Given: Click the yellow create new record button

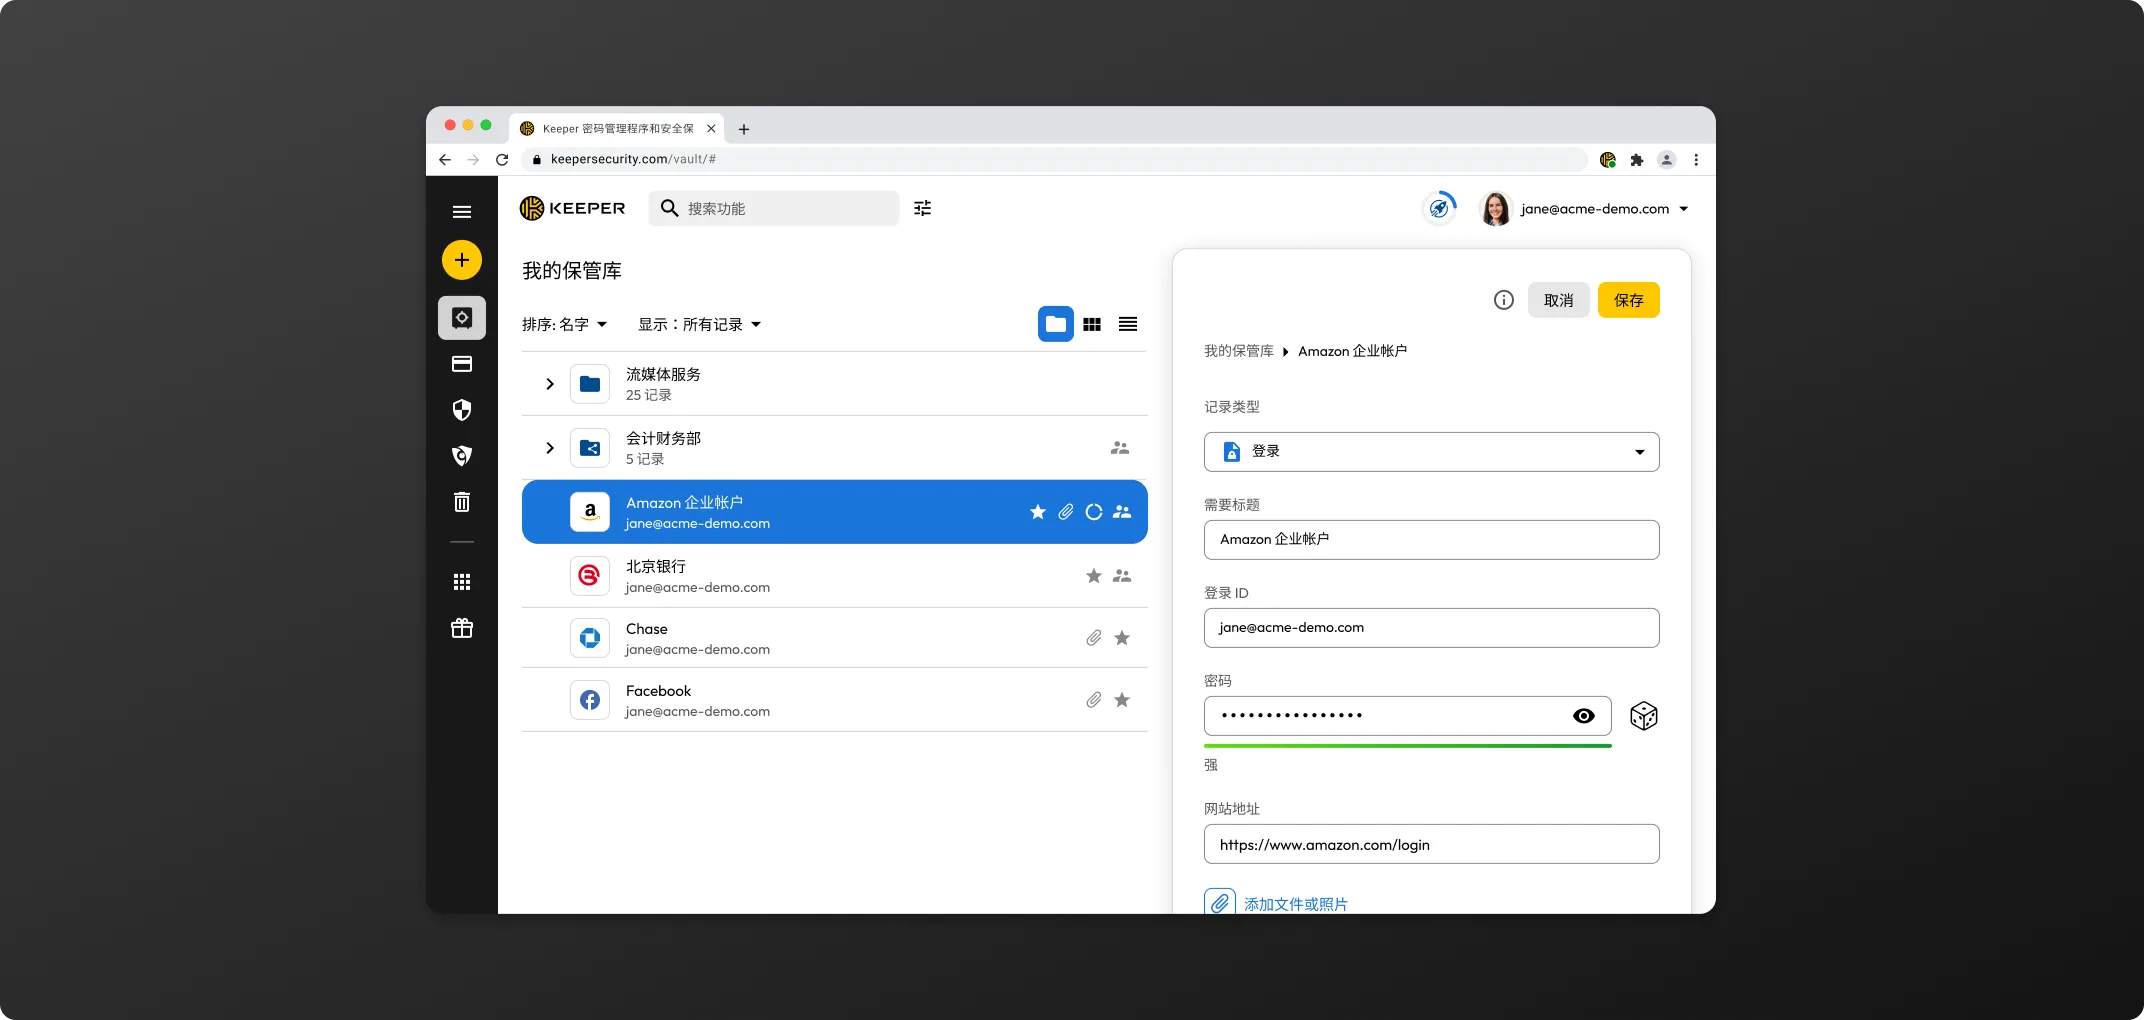Looking at the screenshot, I should 461,260.
